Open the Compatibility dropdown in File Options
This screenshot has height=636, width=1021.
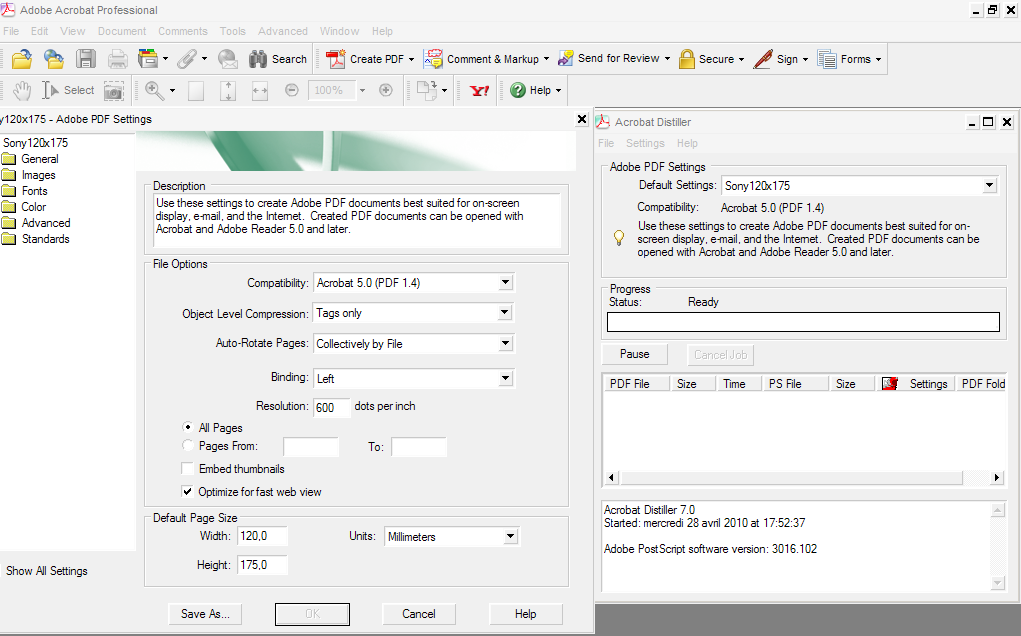click(x=506, y=283)
